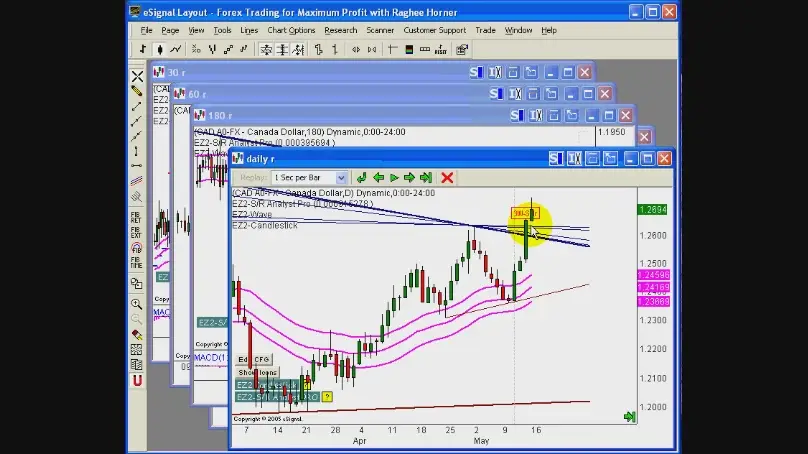808x454 pixels.
Task: Open the Trade menu
Action: click(x=485, y=30)
